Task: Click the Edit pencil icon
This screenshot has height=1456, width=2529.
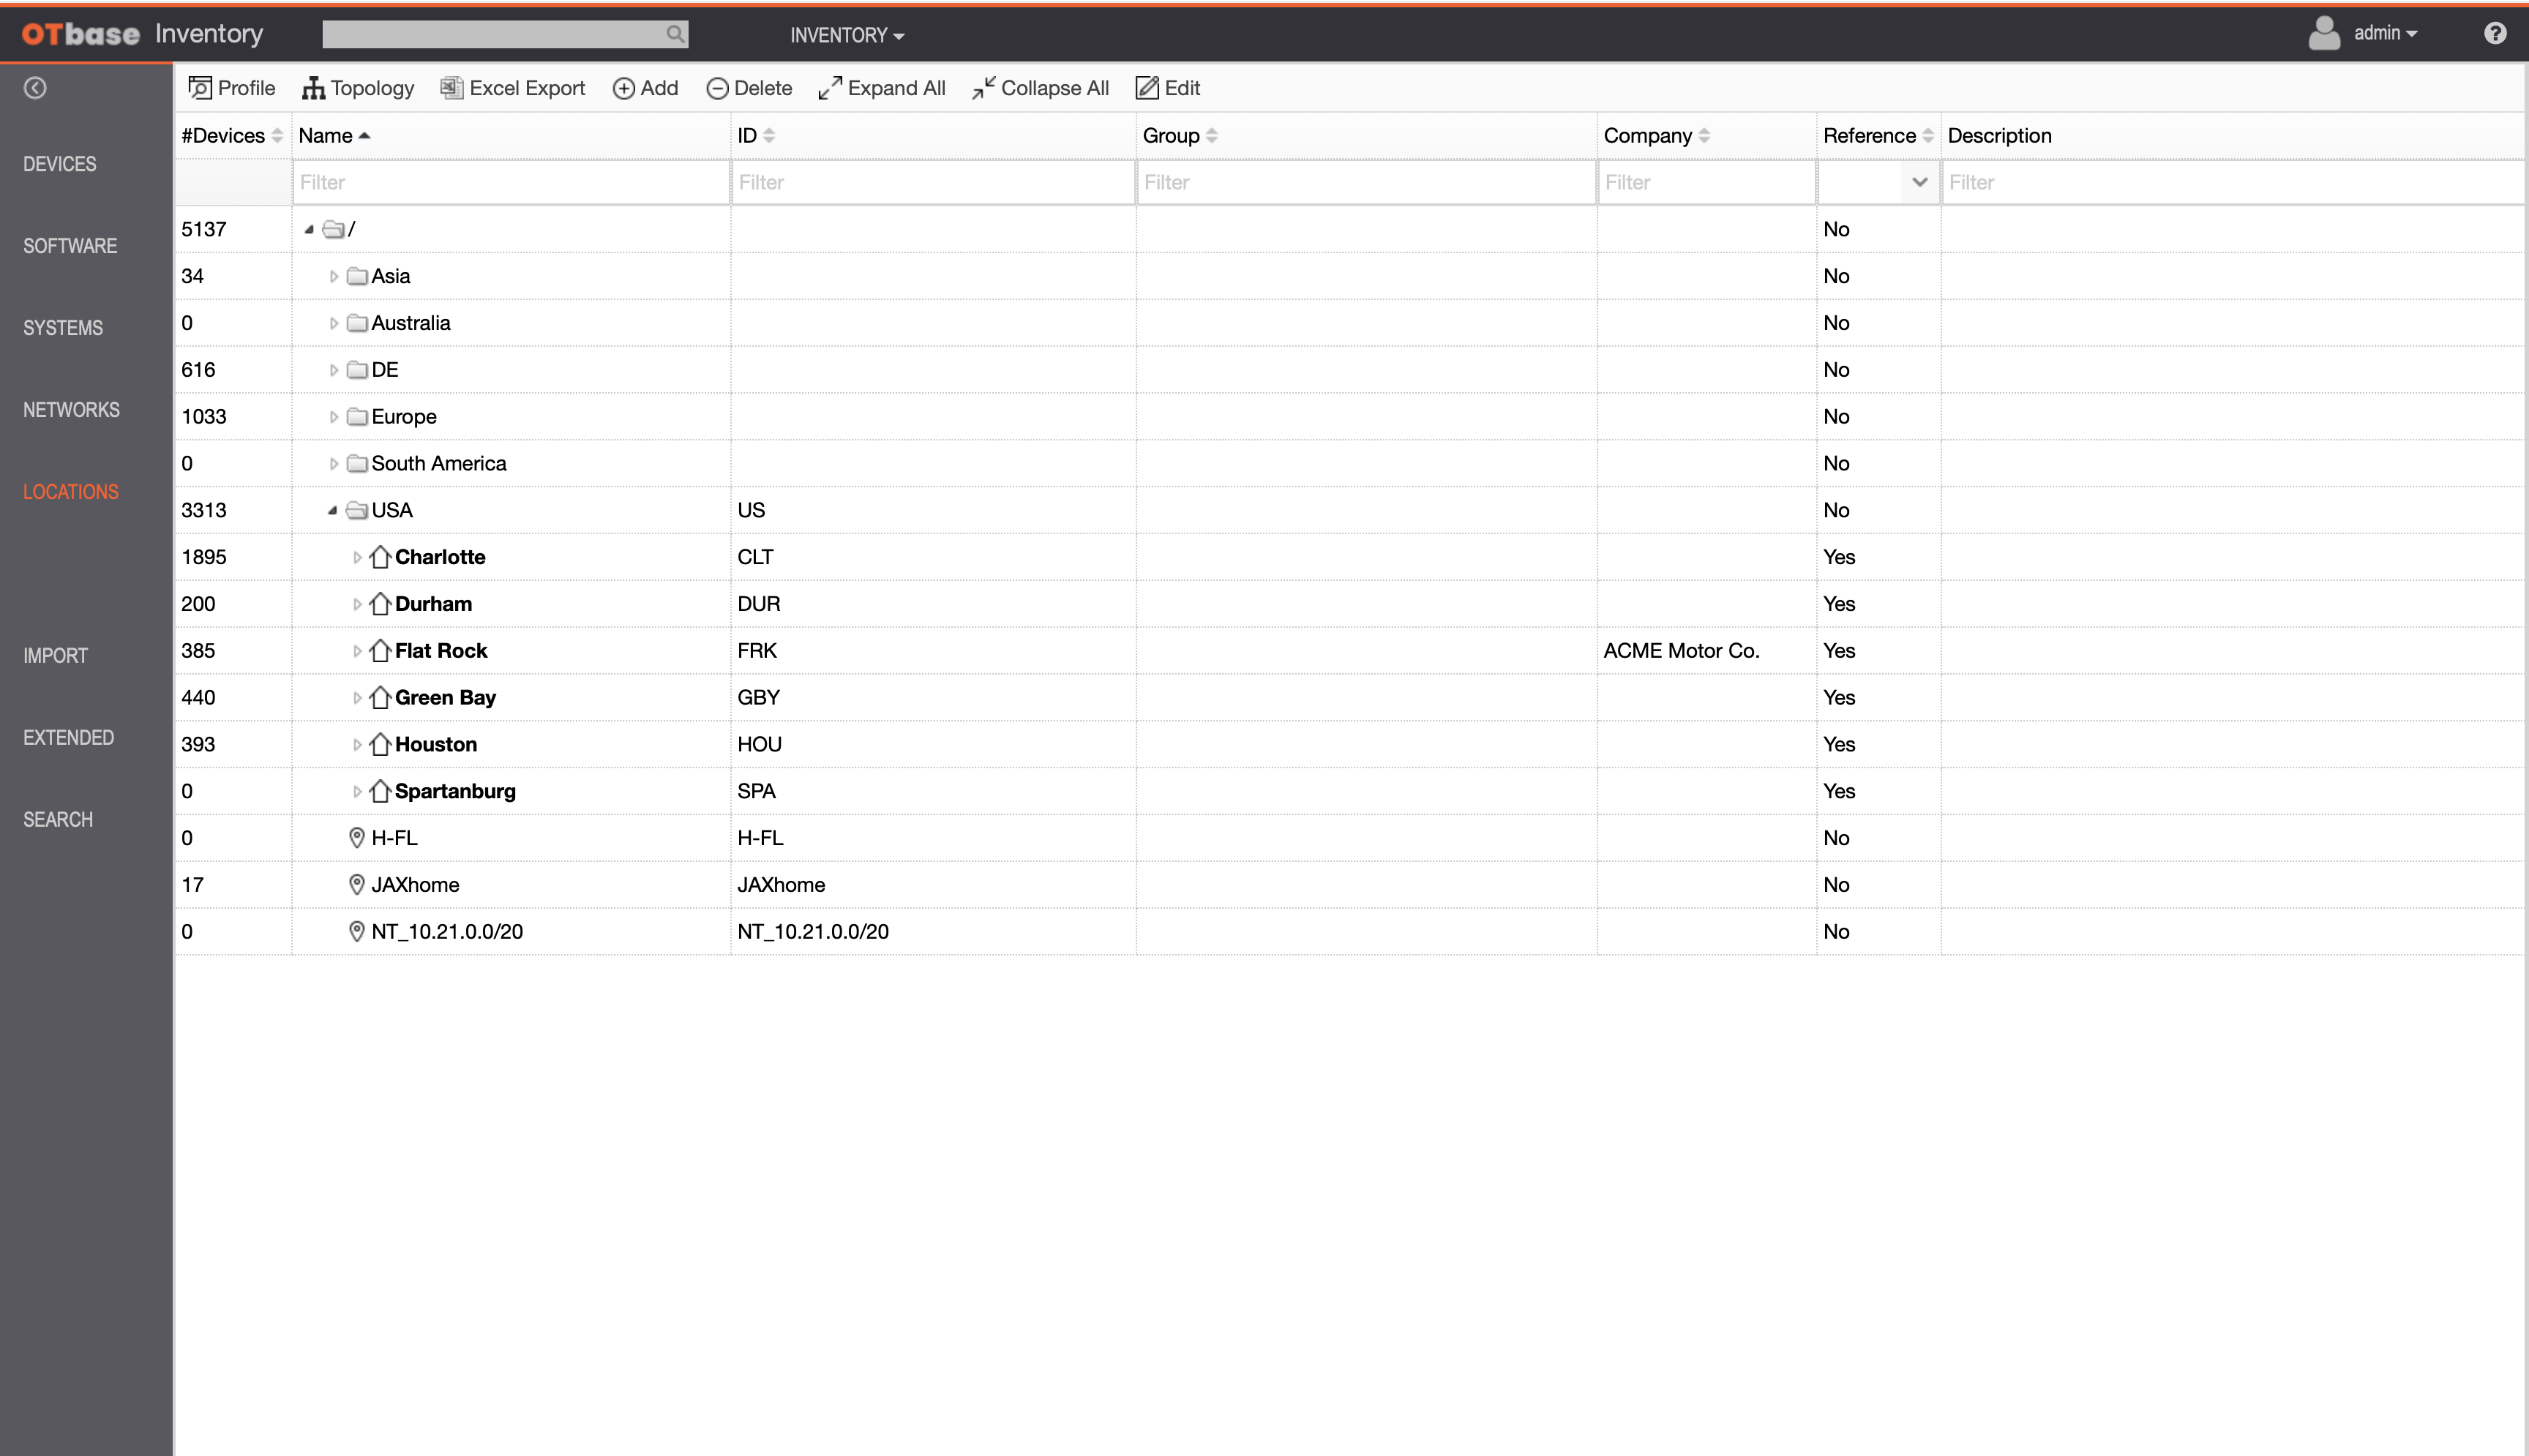Action: [1147, 88]
